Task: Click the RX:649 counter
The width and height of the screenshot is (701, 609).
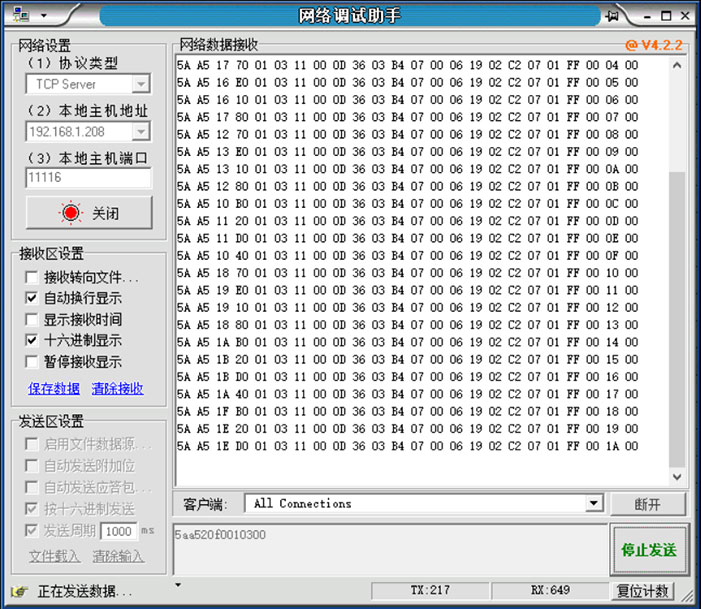Action: pyautogui.click(x=550, y=590)
